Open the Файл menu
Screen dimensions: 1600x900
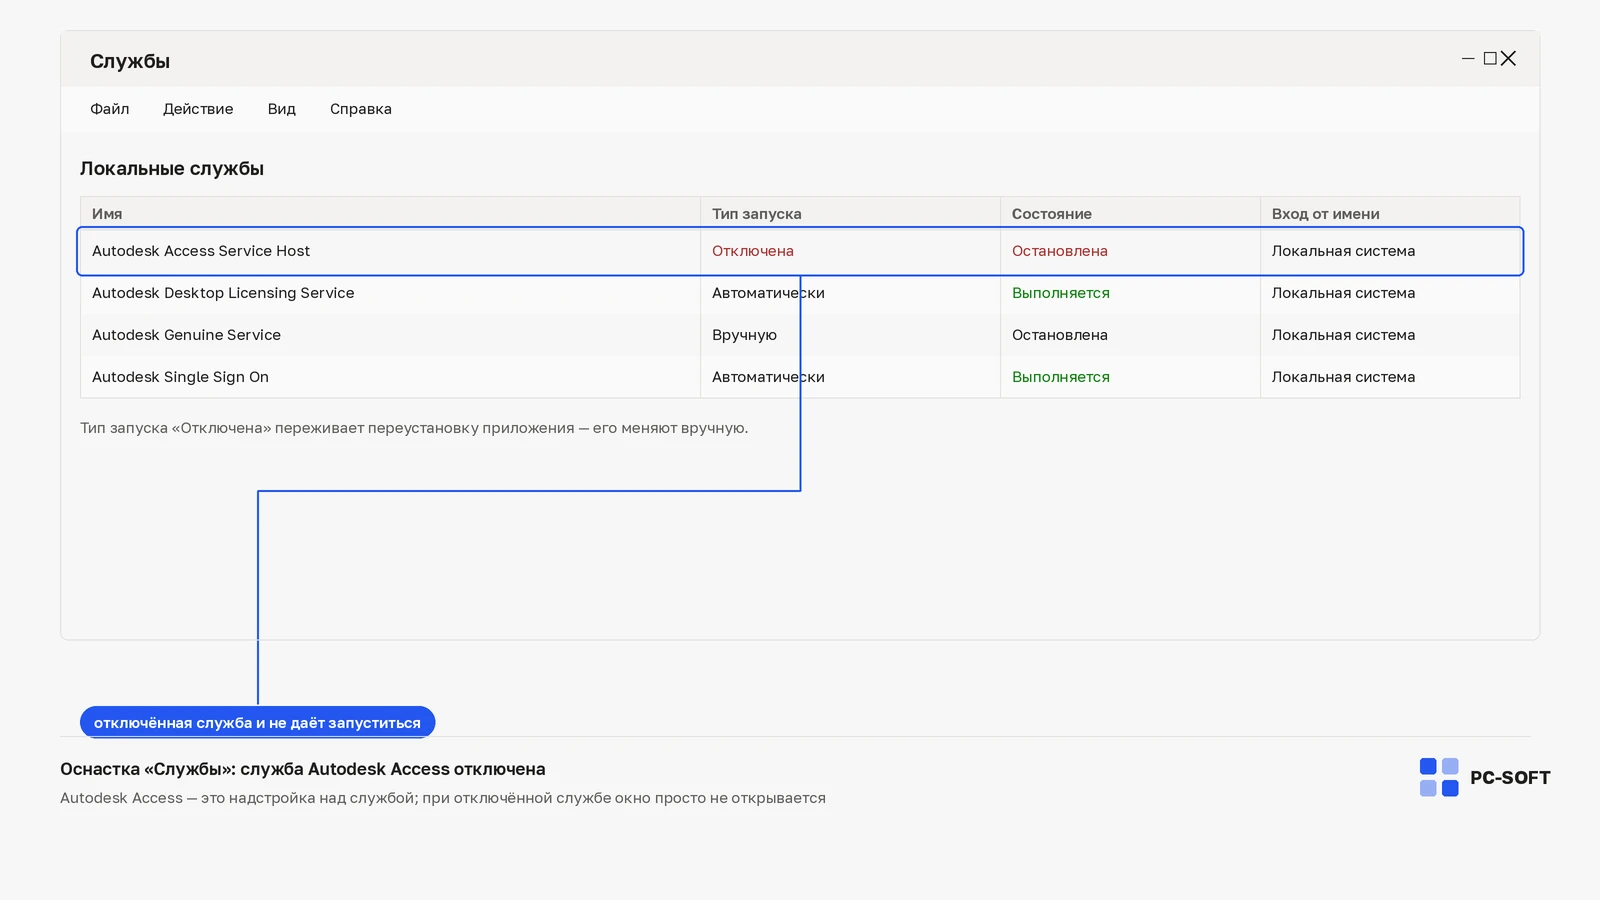[109, 109]
